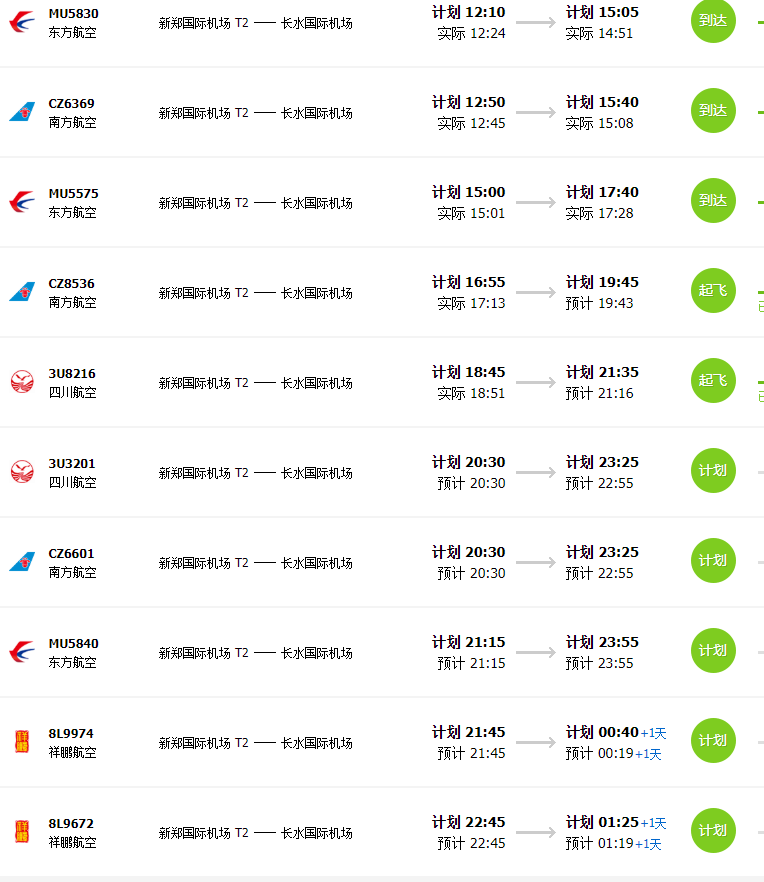Click the China Eastern logo beside MU5575

pos(22,202)
